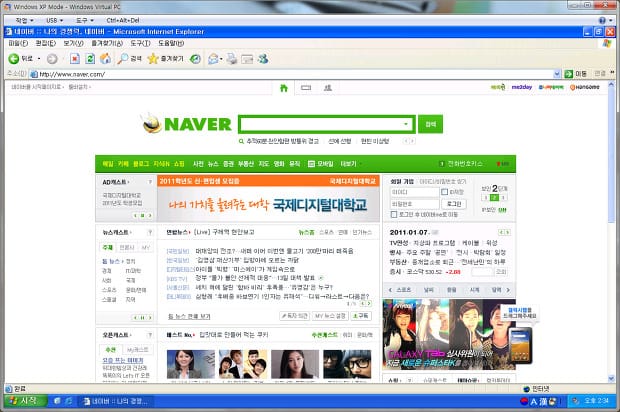Open the Favorites star in toolbar
This screenshot has height=412, width=620.
[153, 59]
